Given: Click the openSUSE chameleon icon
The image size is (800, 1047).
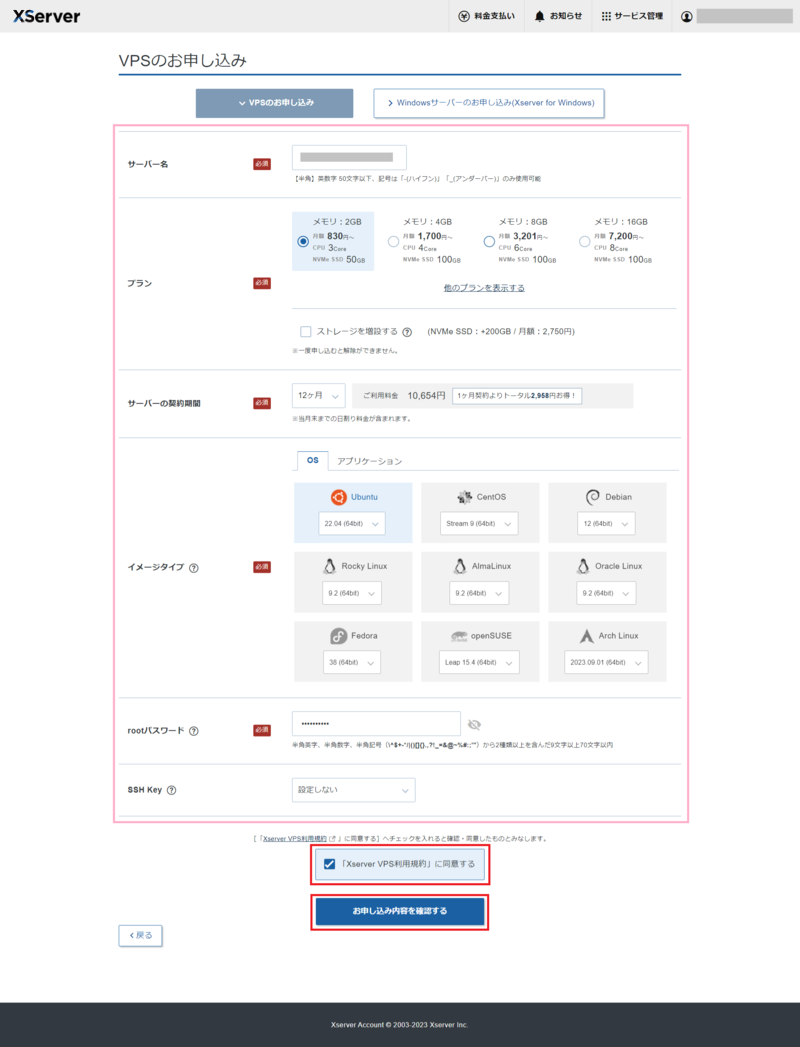Looking at the screenshot, I should [x=459, y=636].
